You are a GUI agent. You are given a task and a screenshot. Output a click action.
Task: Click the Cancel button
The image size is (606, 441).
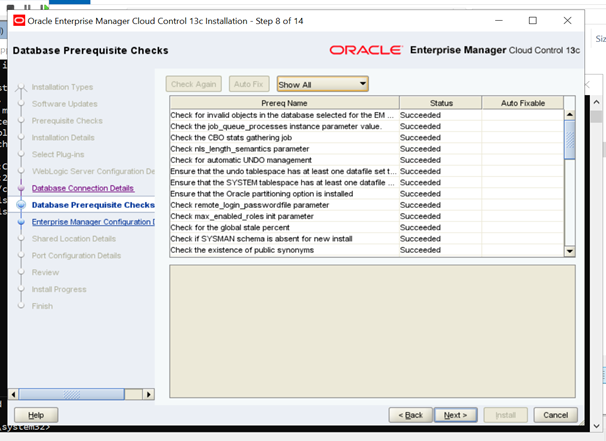coord(556,414)
